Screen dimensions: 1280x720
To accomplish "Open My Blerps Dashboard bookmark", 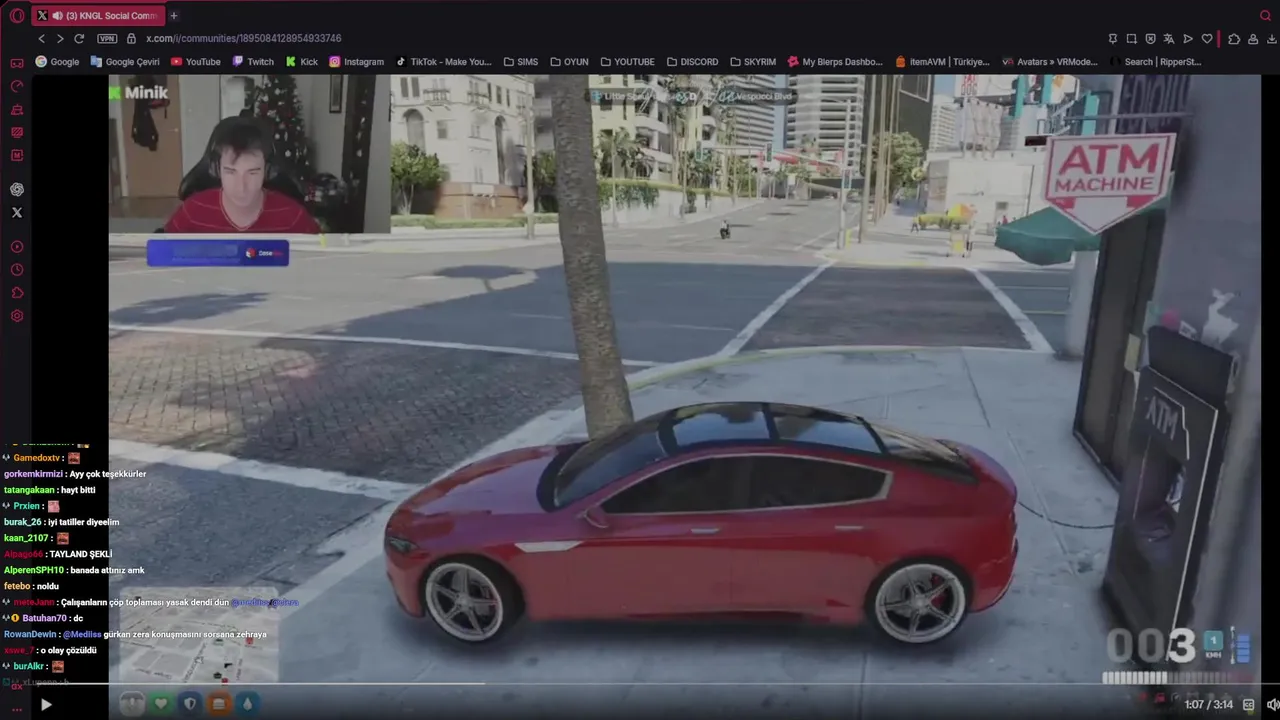I will pyautogui.click(x=835, y=61).
